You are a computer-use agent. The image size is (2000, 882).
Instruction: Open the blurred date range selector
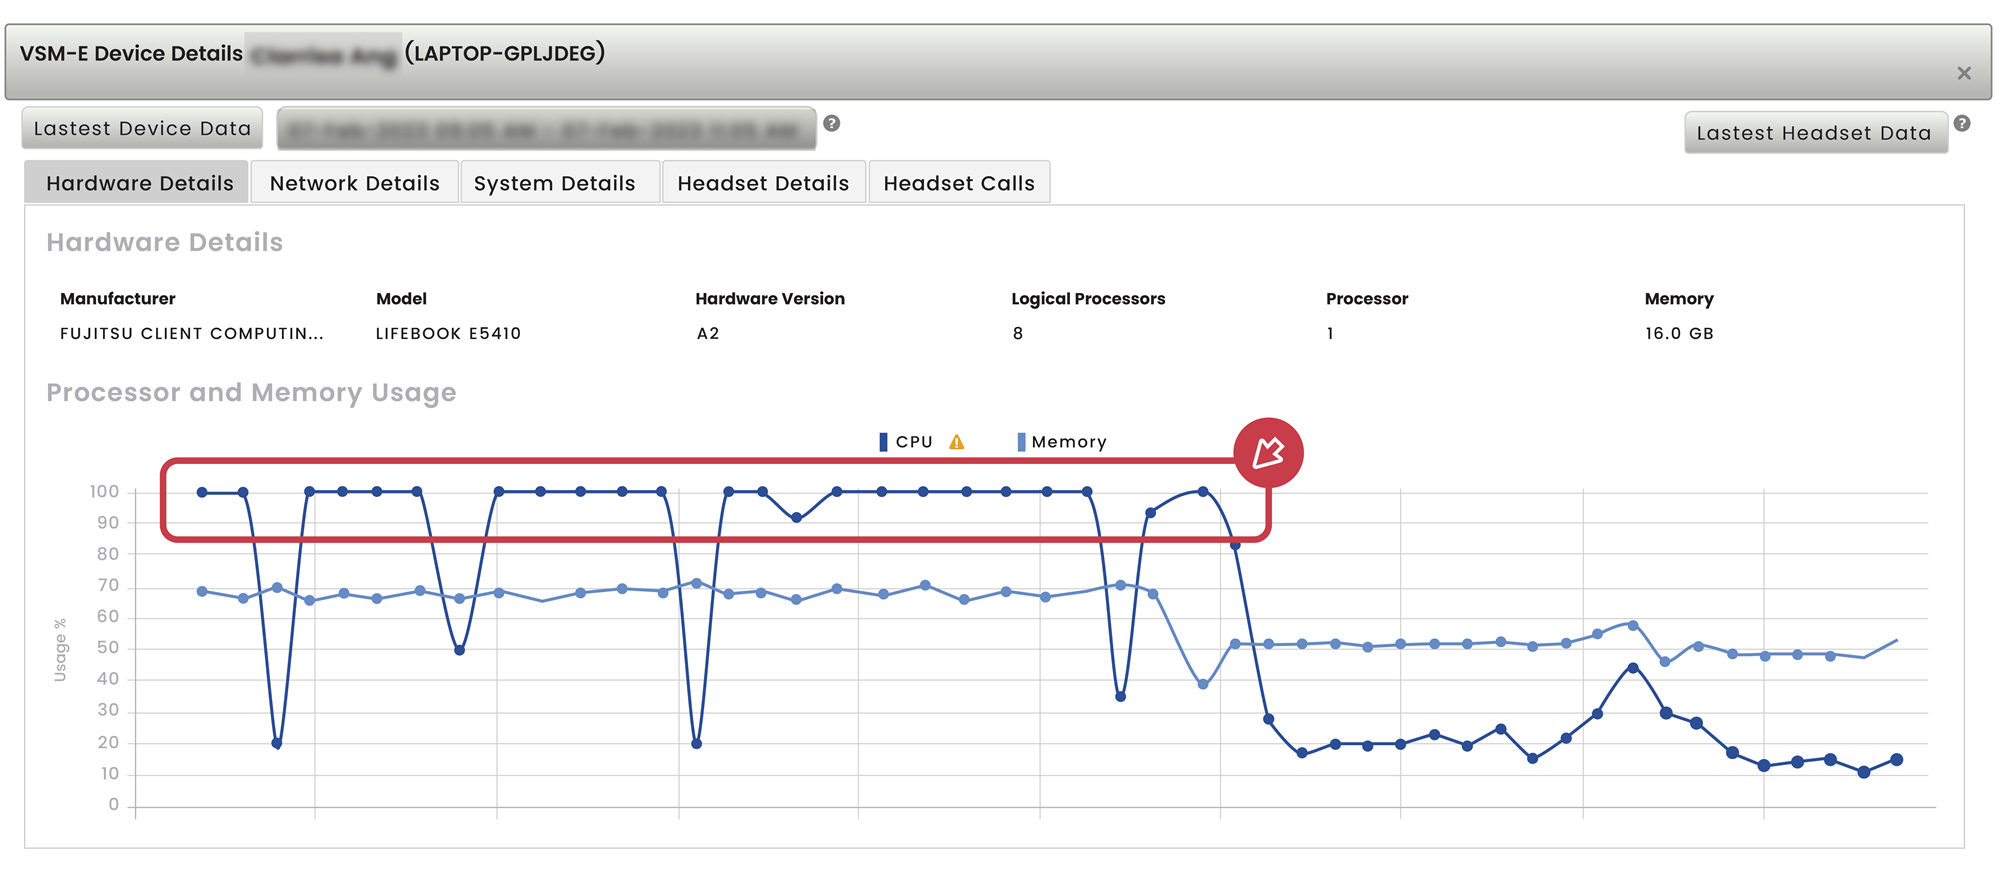click(546, 129)
